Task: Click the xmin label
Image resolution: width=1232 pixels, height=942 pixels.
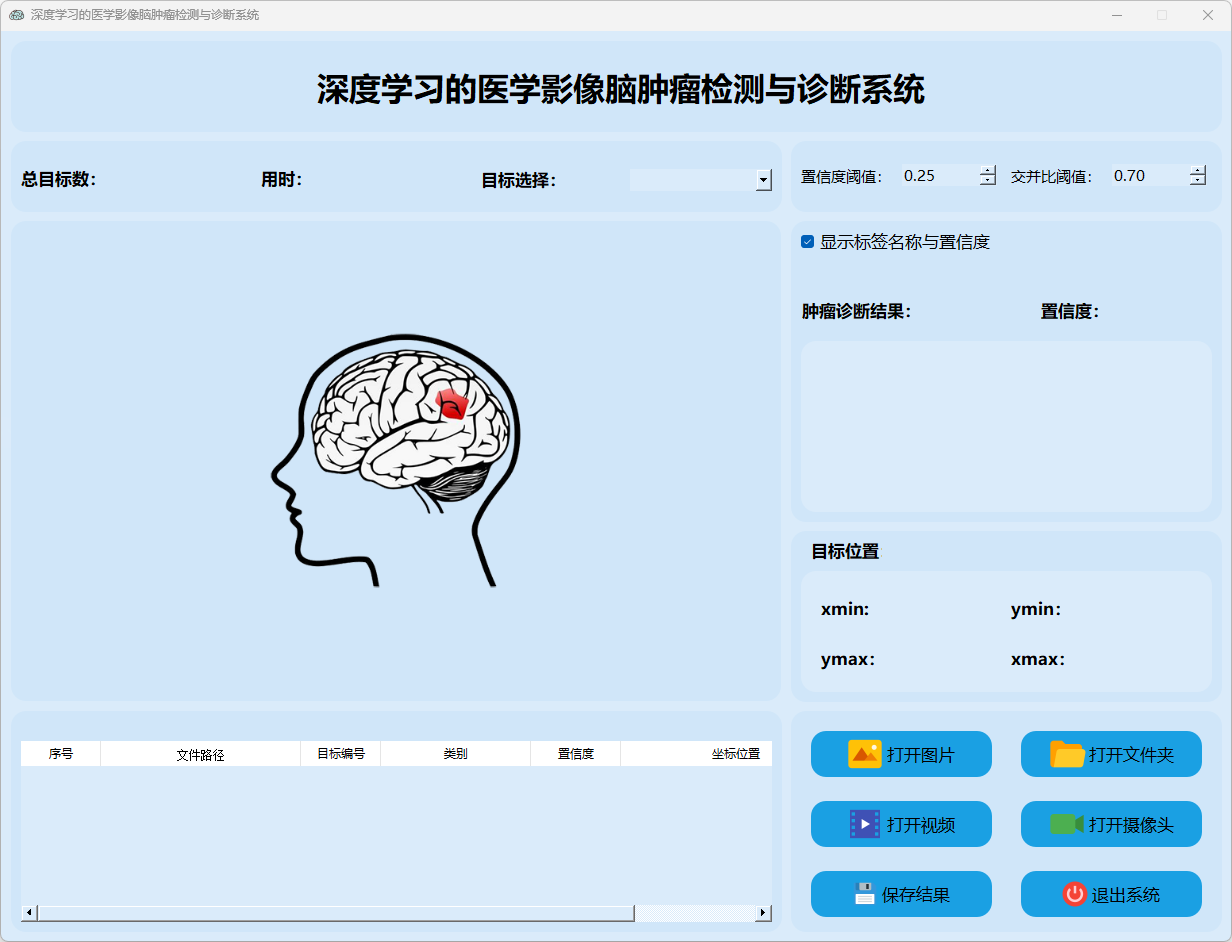Action: (845, 609)
